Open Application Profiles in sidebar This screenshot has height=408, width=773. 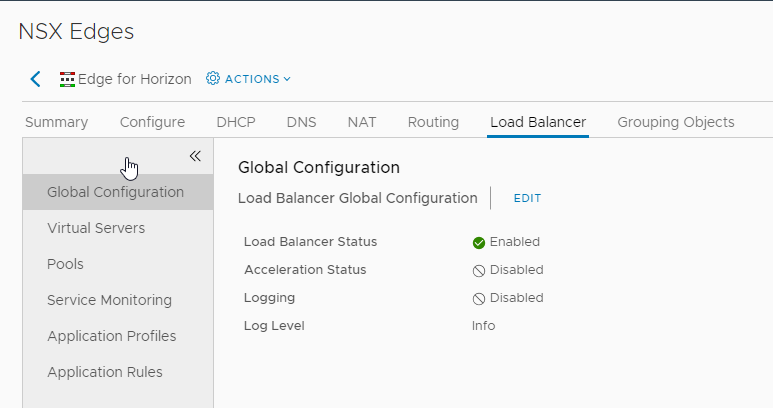[118, 336]
